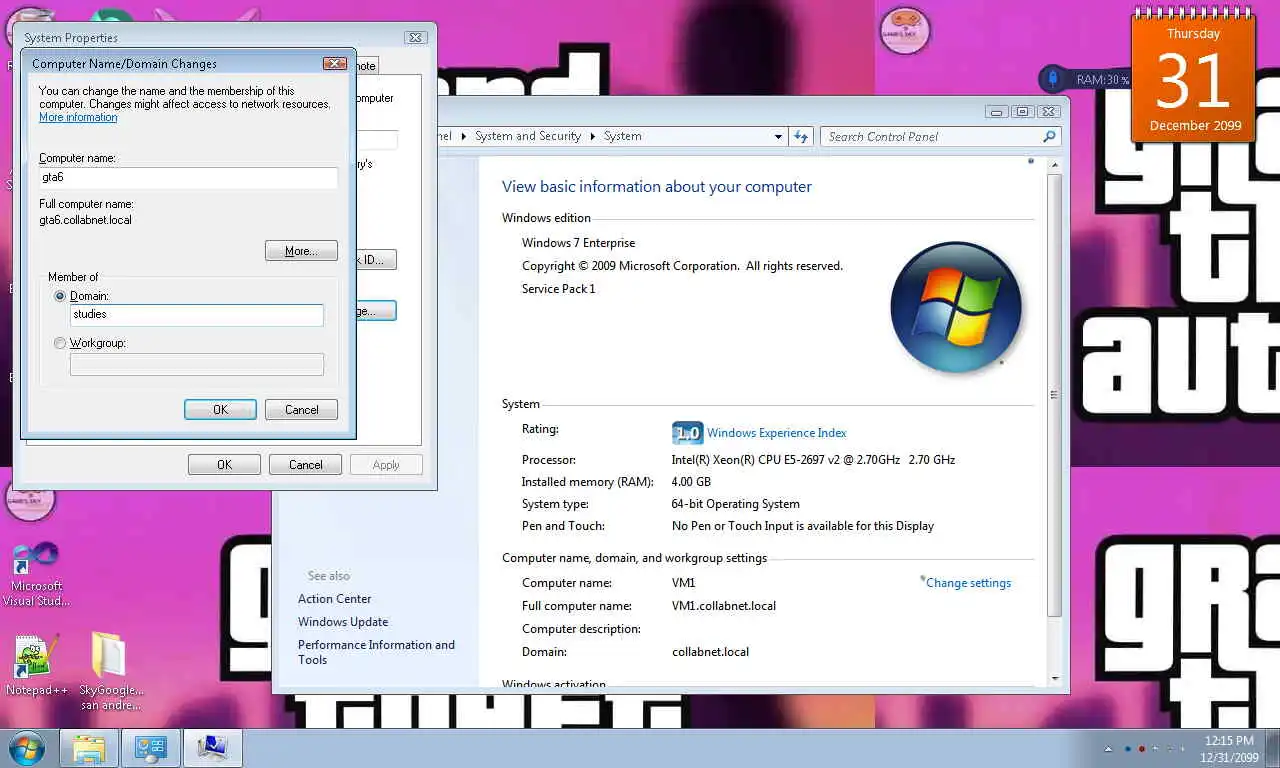This screenshot has width=1280, height=768.
Task: Click the Windows logo in System window
Action: pos(956,307)
